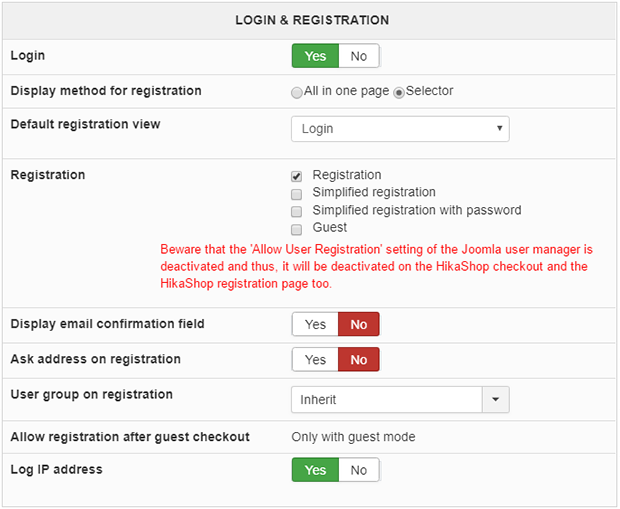The width and height of the screenshot is (620, 509).
Task: Set Log IP address to Yes
Action: pos(315,470)
